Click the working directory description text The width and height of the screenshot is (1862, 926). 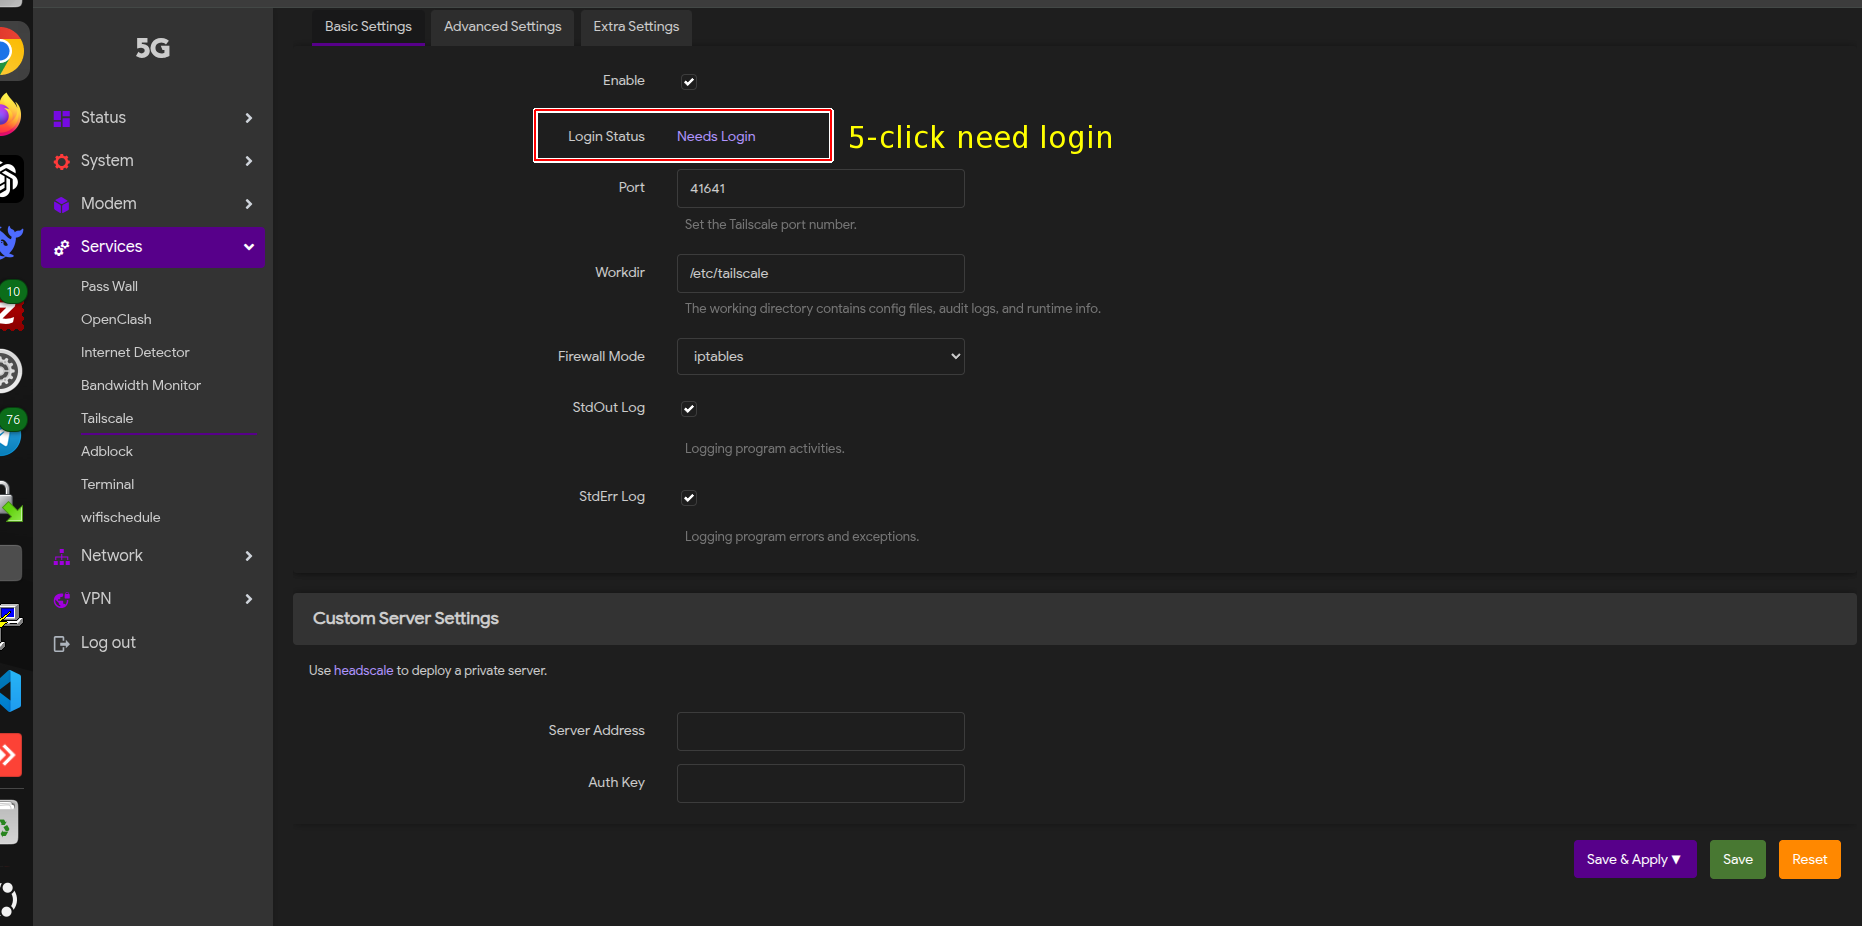click(892, 309)
